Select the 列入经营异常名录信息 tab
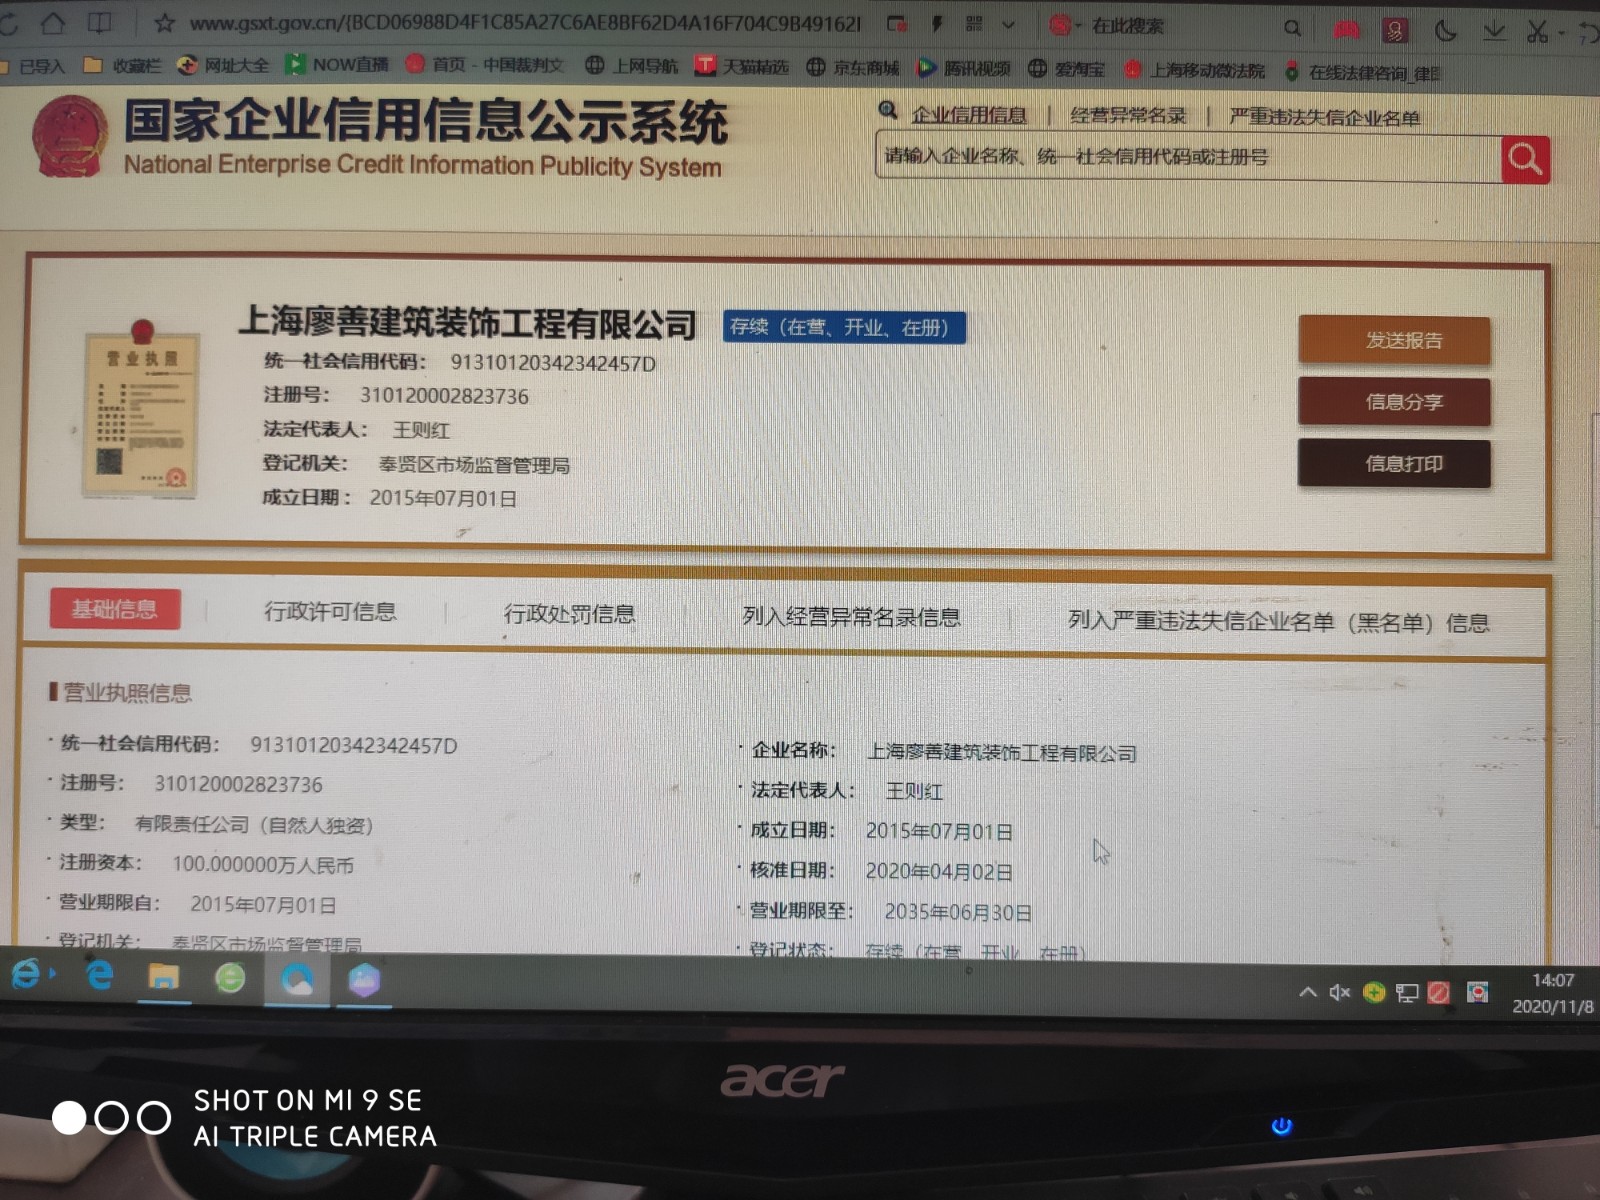Image resolution: width=1600 pixels, height=1200 pixels. coord(851,617)
